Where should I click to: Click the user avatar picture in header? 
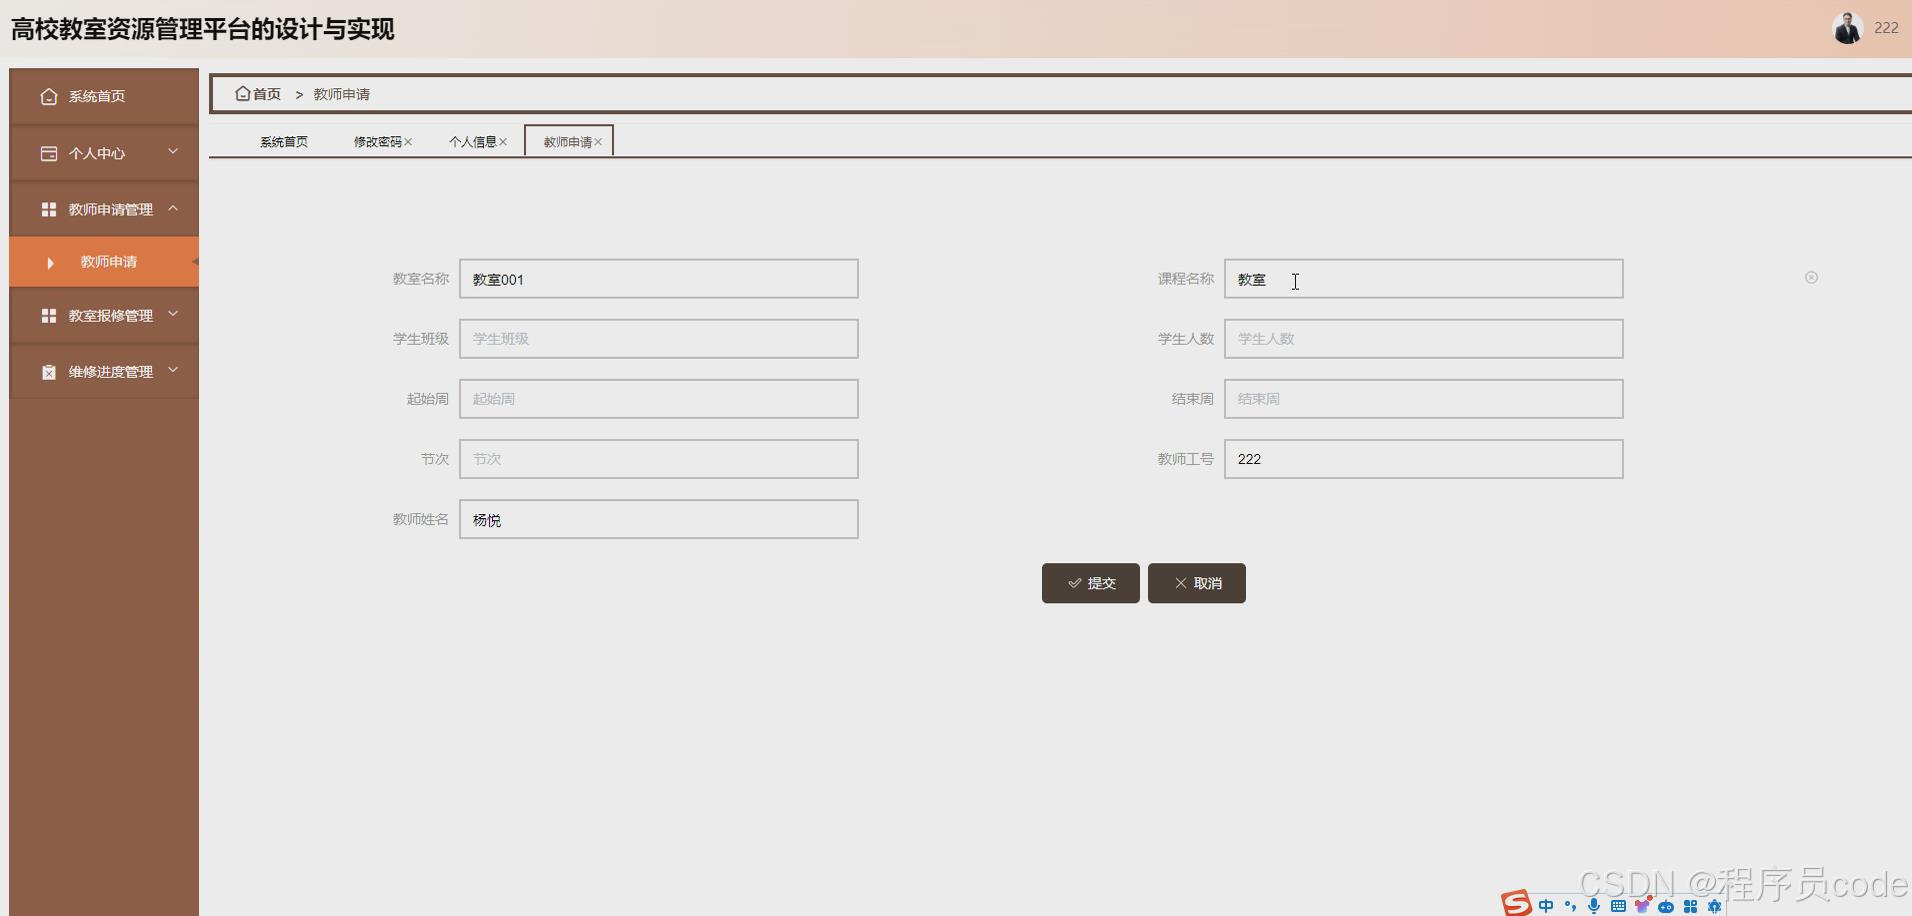(1847, 28)
